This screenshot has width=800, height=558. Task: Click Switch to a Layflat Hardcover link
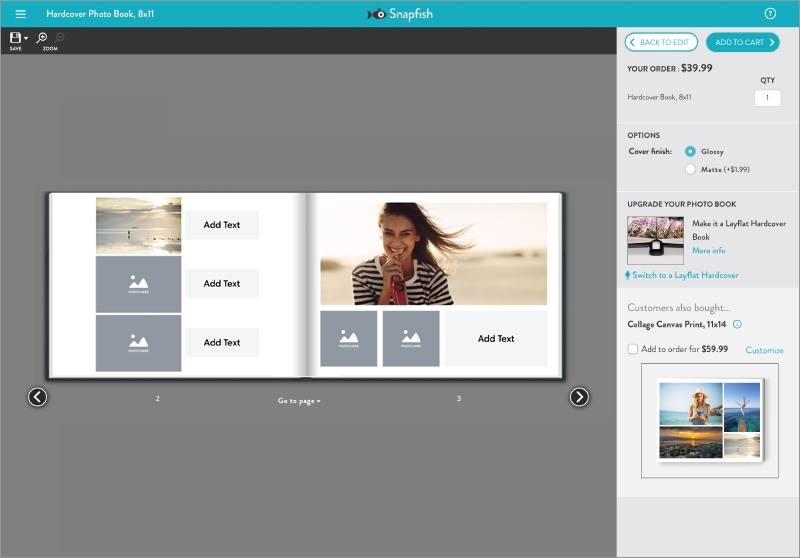point(686,275)
